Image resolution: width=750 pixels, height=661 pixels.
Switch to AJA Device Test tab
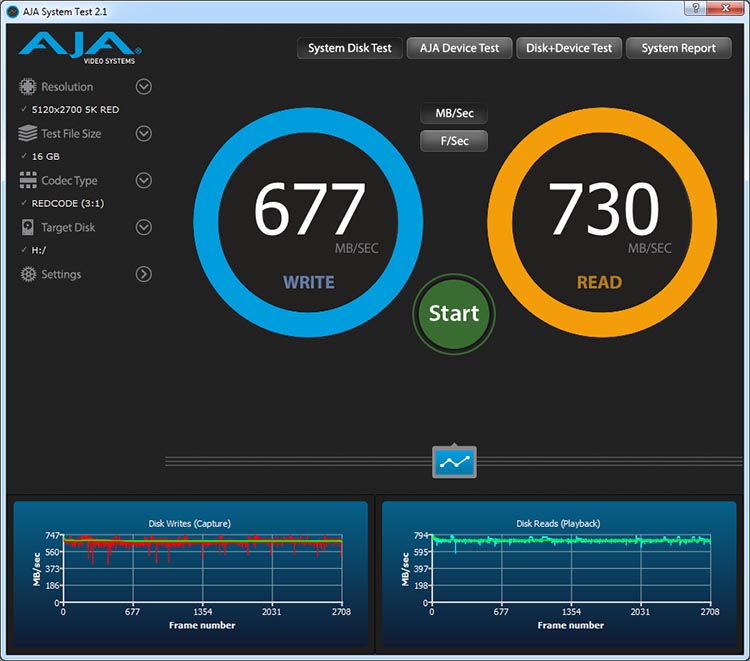459,48
